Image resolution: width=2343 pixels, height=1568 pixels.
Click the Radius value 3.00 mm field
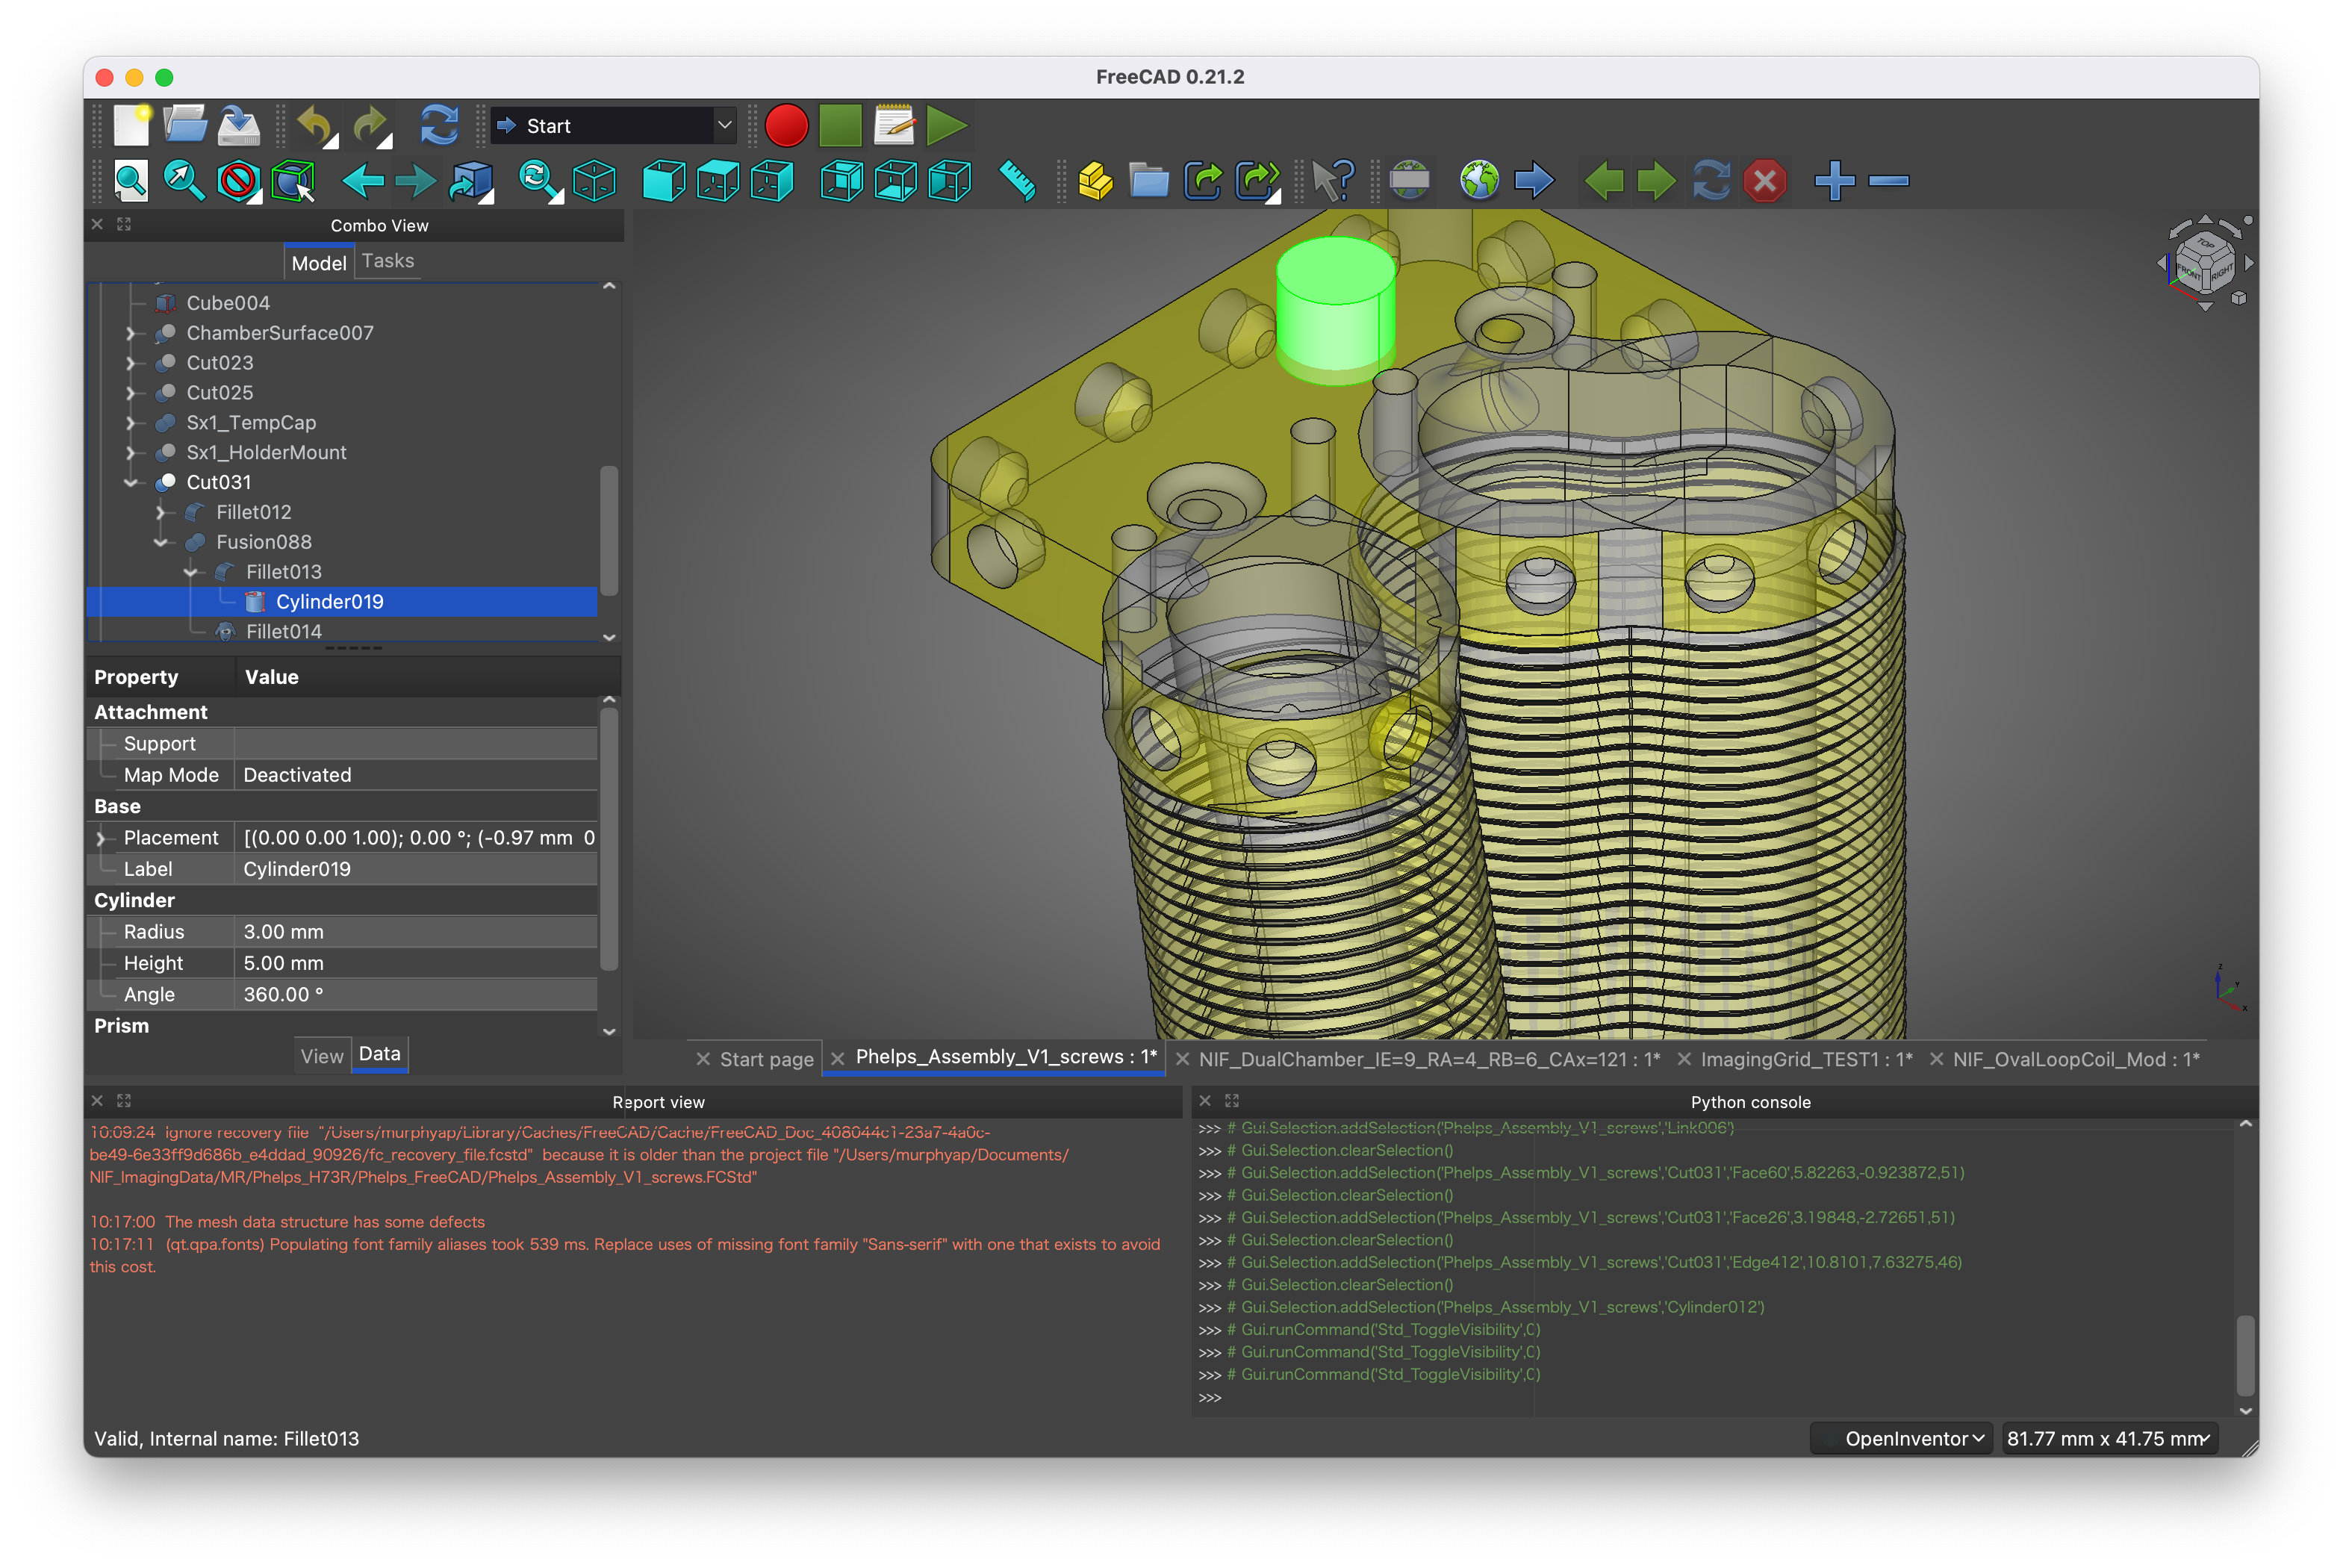point(415,932)
